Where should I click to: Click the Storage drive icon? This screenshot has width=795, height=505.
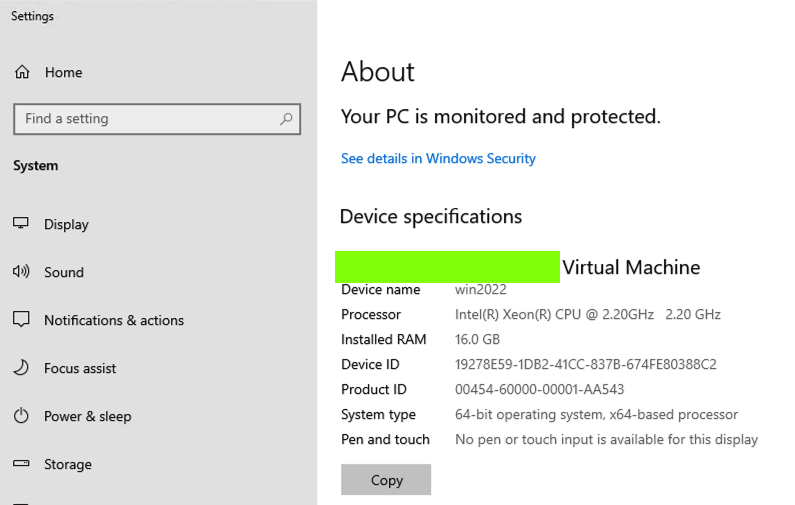(x=21, y=464)
